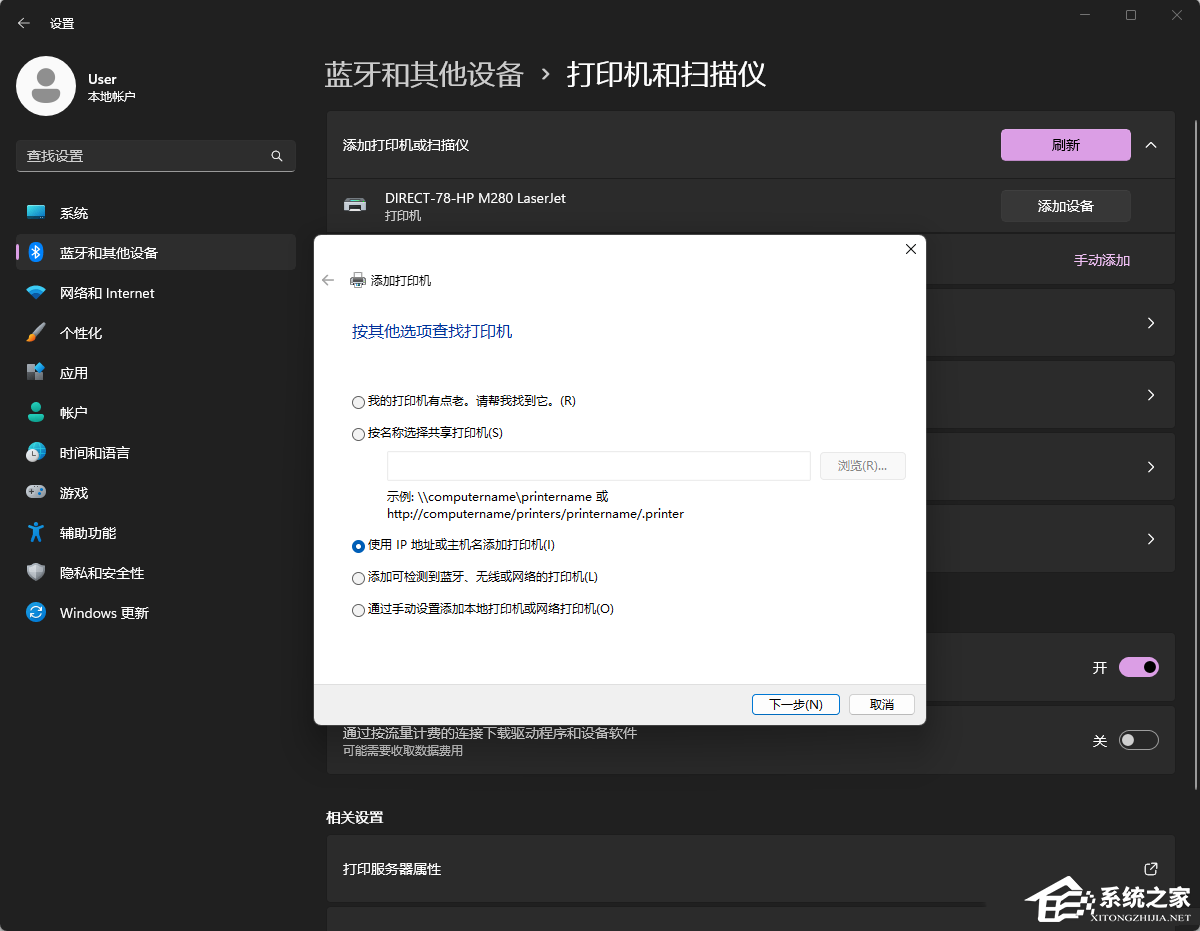Click the Bluetooth icon in sidebar
This screenshot has height=931, width=1200.
[x=36, y=253]
